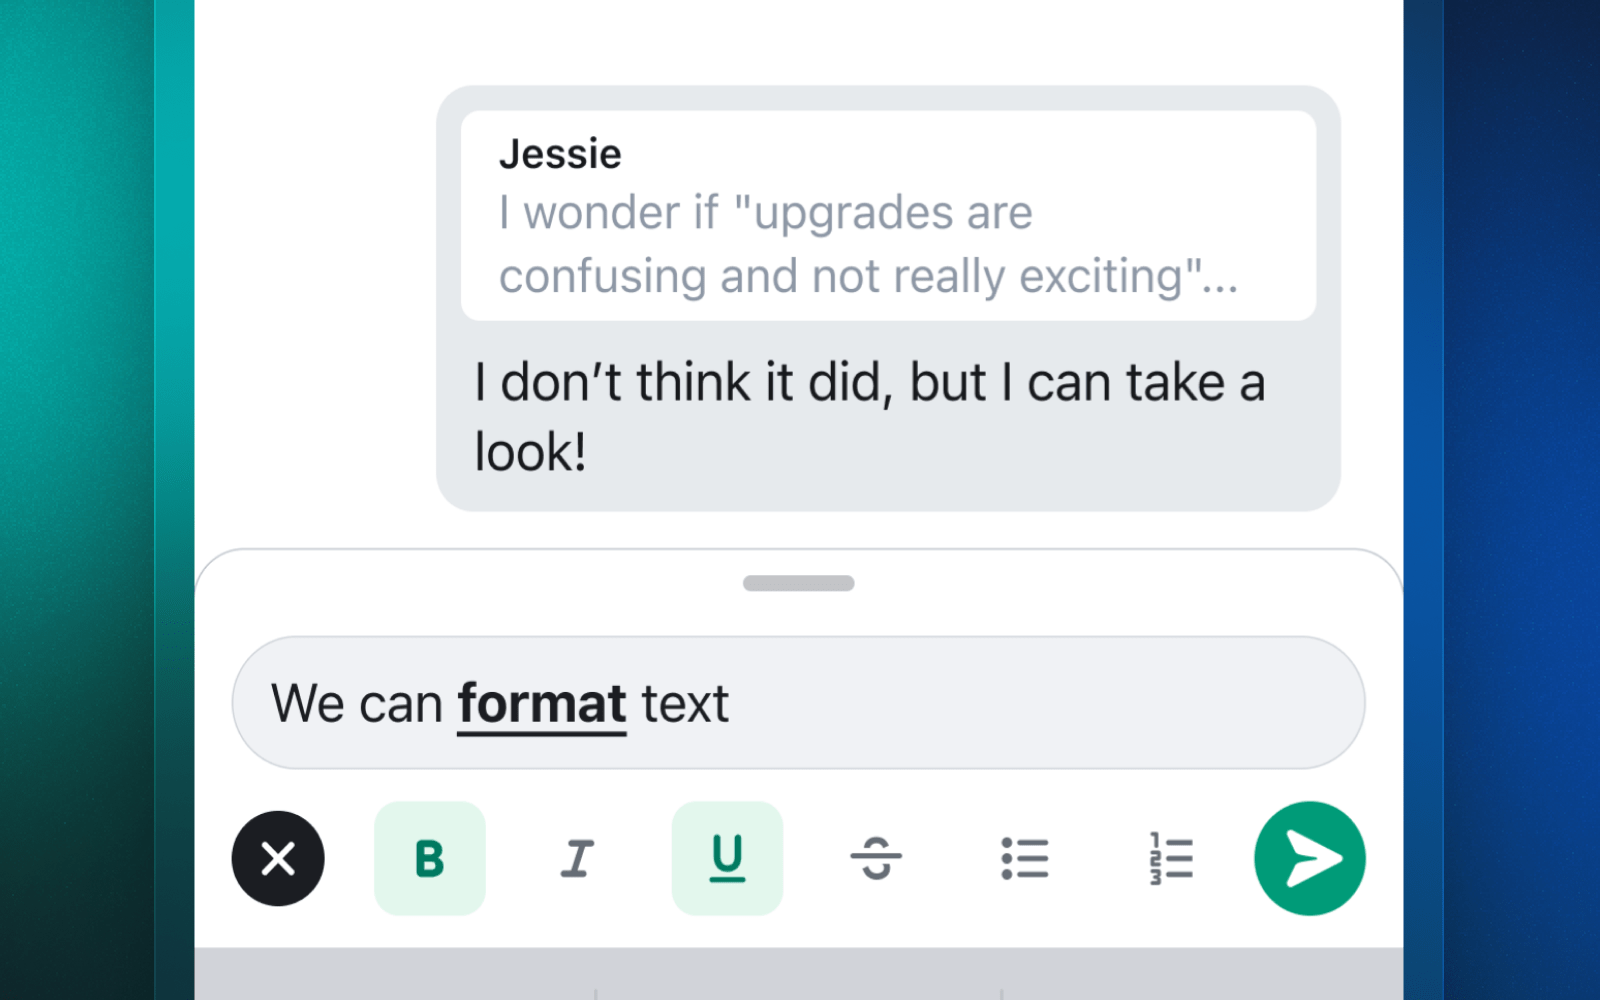
Task: Toggle italic styling for the message text
Action: tap(578, 858)
